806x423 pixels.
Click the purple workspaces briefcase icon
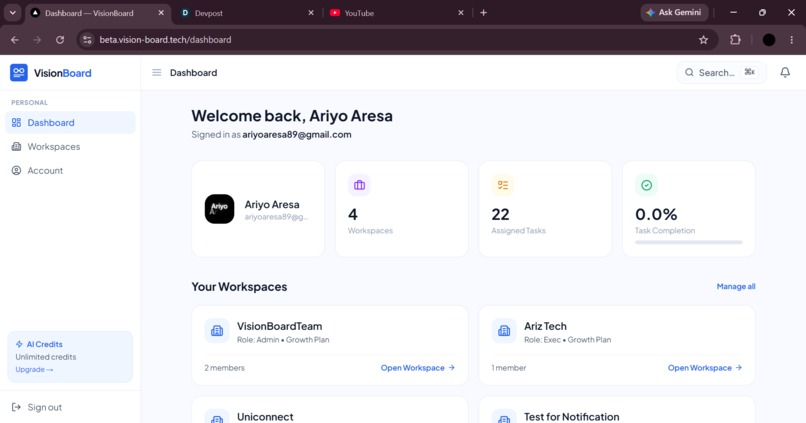pyautogui.click(x=359, y=185)
